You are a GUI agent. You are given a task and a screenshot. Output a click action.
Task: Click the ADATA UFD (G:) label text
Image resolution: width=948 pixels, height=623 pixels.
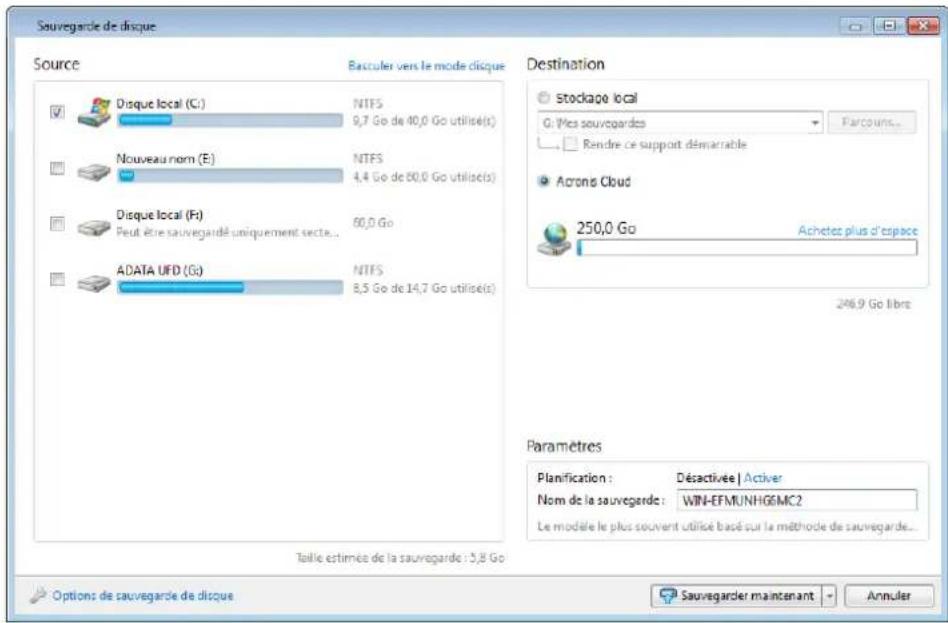coord(160,270)
